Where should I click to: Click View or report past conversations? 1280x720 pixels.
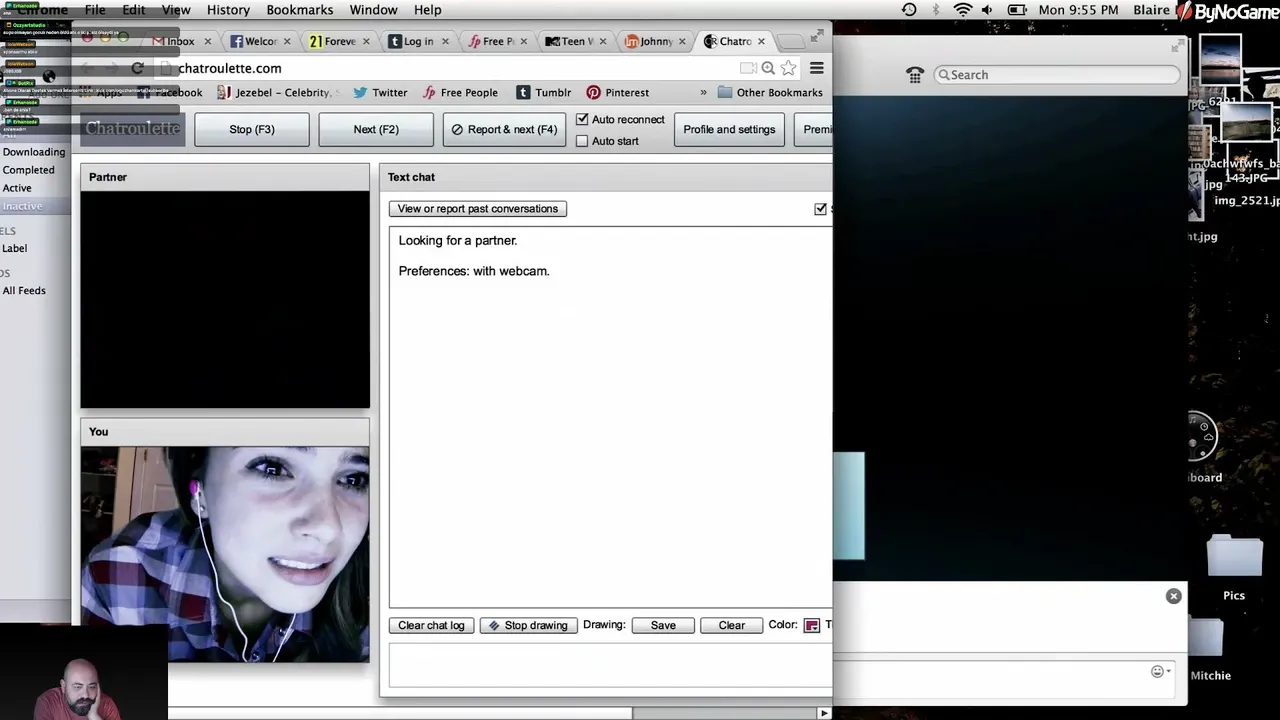[x=478, y=209]
